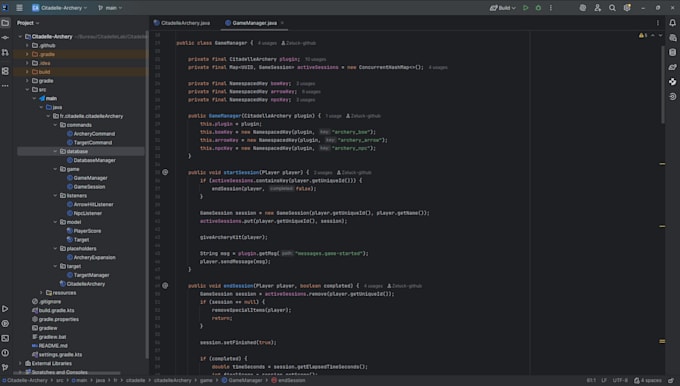Select DatabaseManager in project tree
Screen dimensions: 680x386
pos(95,160)
